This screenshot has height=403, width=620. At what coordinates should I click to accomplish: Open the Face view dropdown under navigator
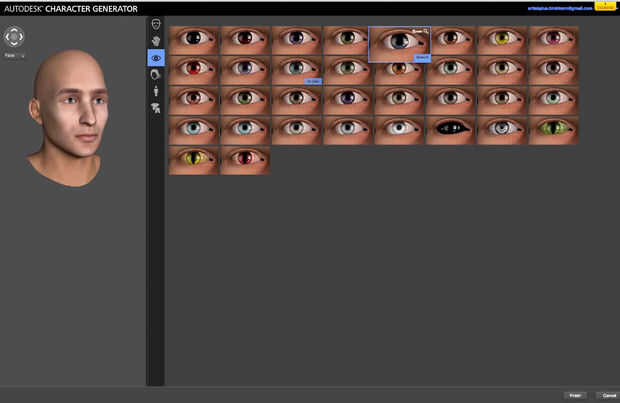pyautogui.click(x=15, y=56)
